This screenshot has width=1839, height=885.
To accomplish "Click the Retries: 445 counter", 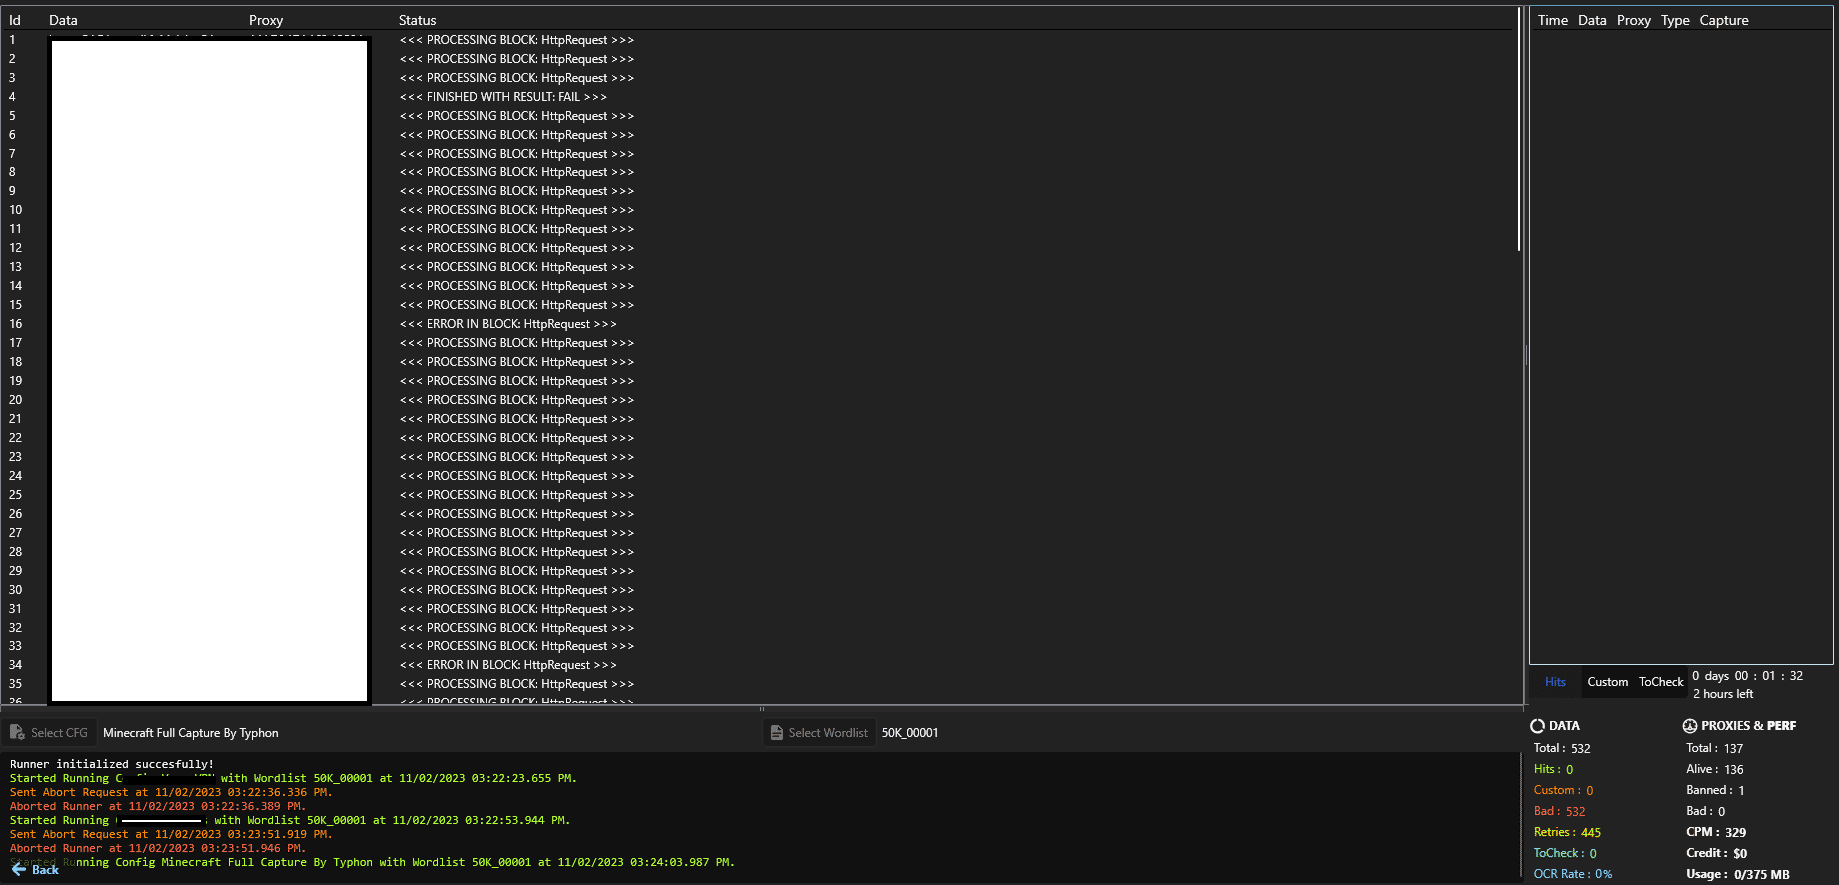I will [x=1567, y=832].
